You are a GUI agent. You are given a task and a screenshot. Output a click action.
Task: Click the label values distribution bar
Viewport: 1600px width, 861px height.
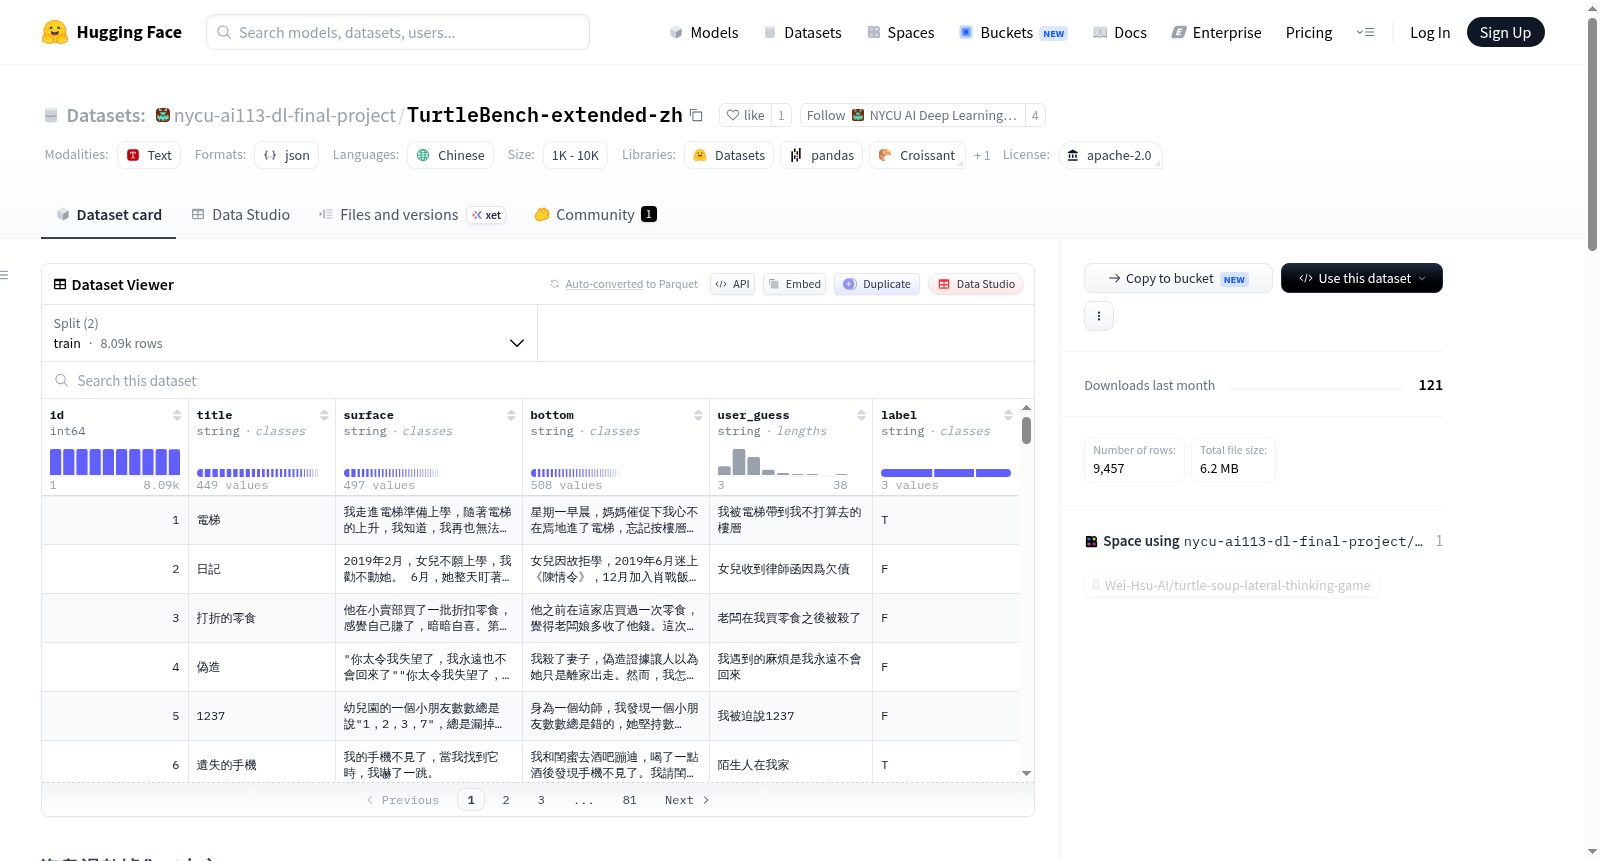tap(946, 472)
